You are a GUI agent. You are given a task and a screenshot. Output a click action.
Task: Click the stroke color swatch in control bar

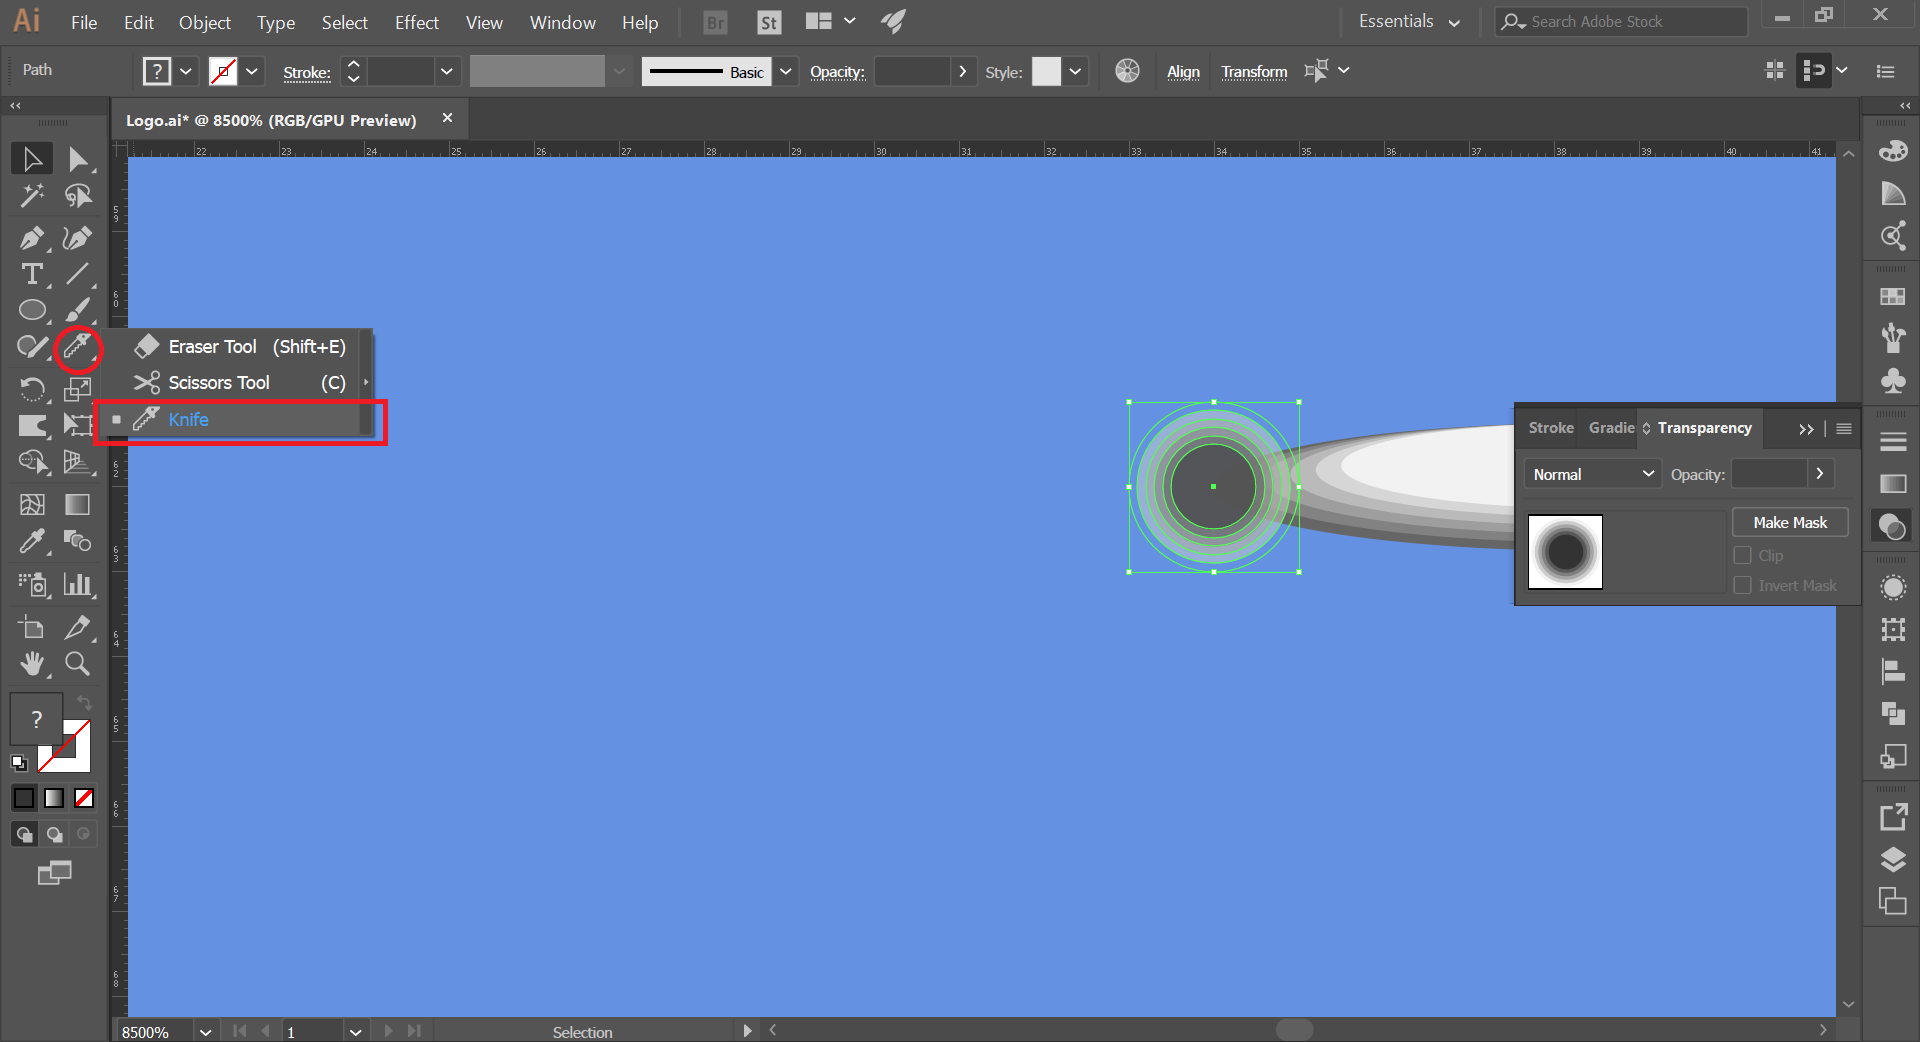223,71
